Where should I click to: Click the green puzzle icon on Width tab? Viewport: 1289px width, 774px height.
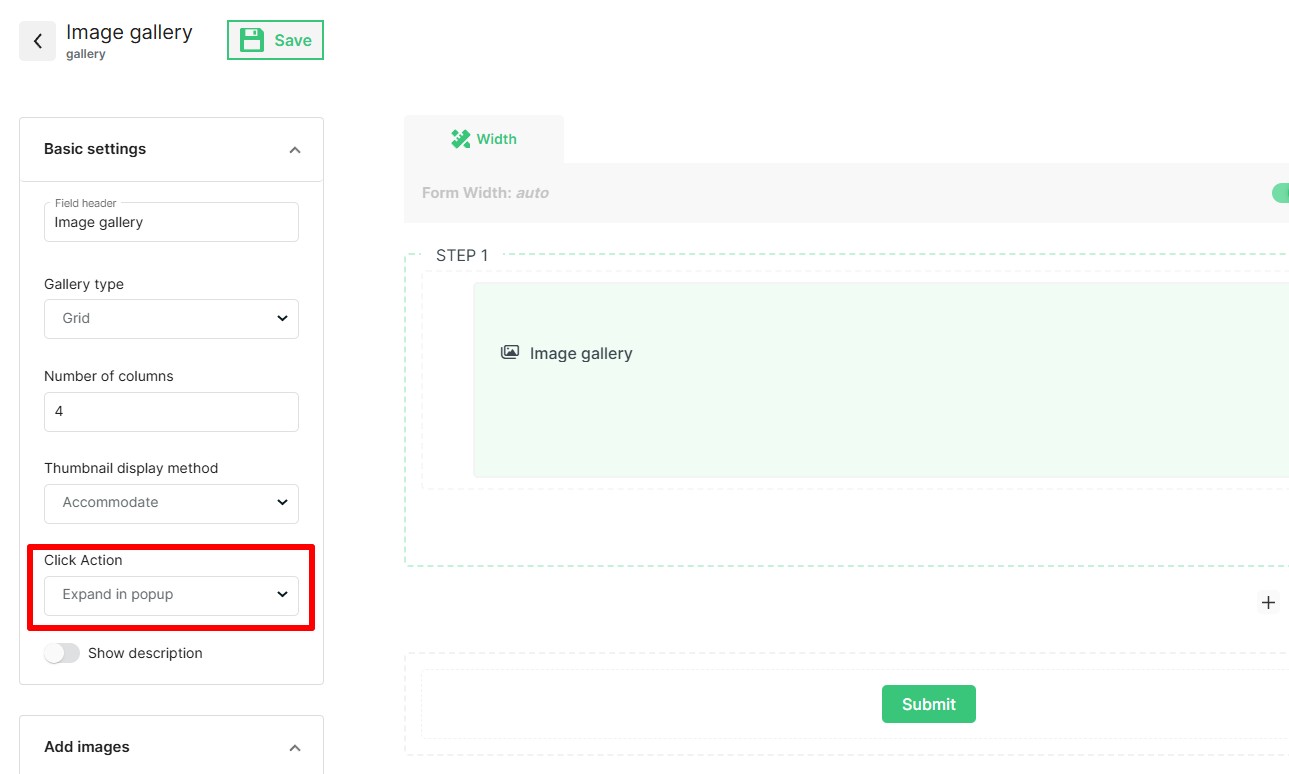(x=460, y=138)
